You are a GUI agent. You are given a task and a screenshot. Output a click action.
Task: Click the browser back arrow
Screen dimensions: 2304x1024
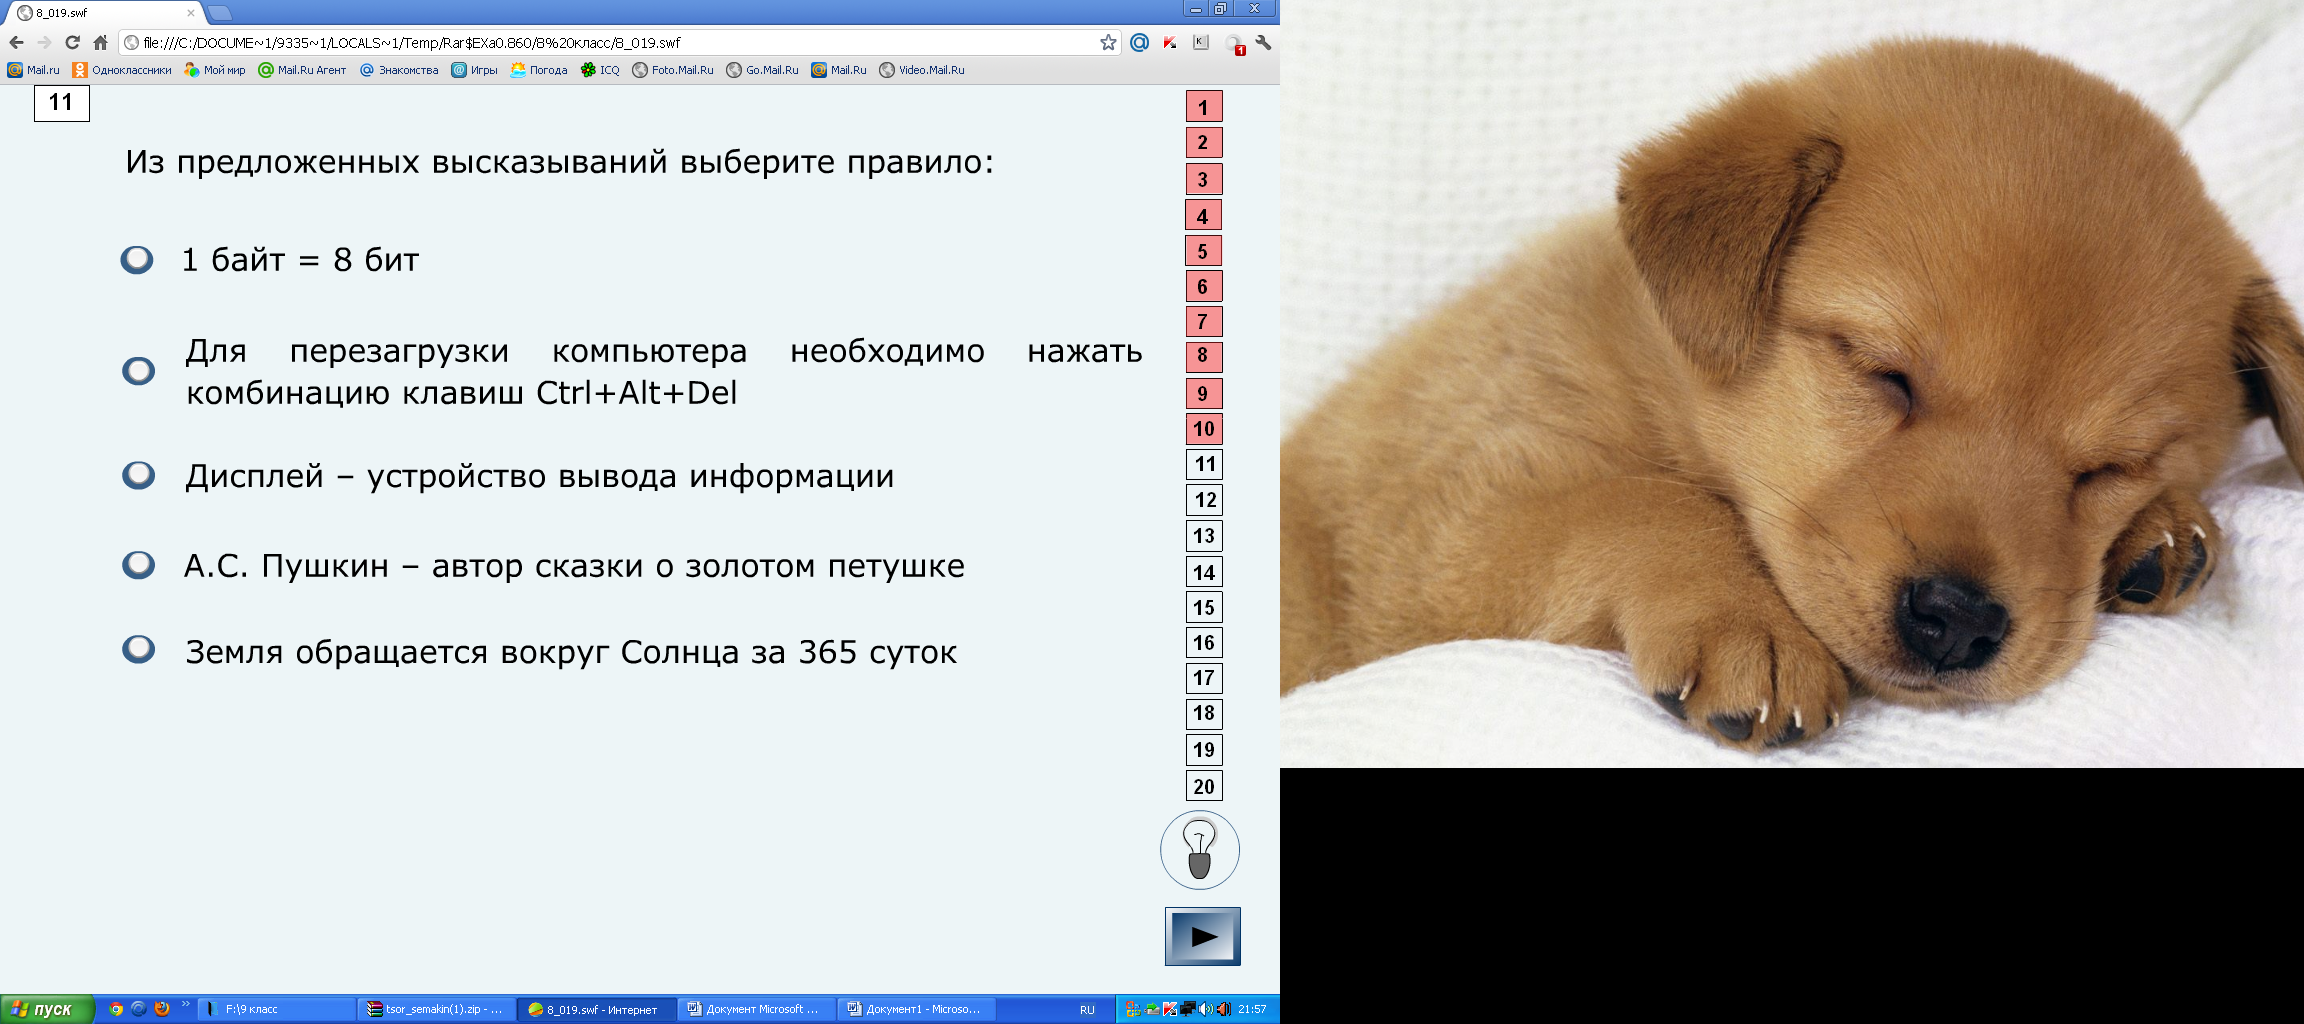[x=16, y=43]
